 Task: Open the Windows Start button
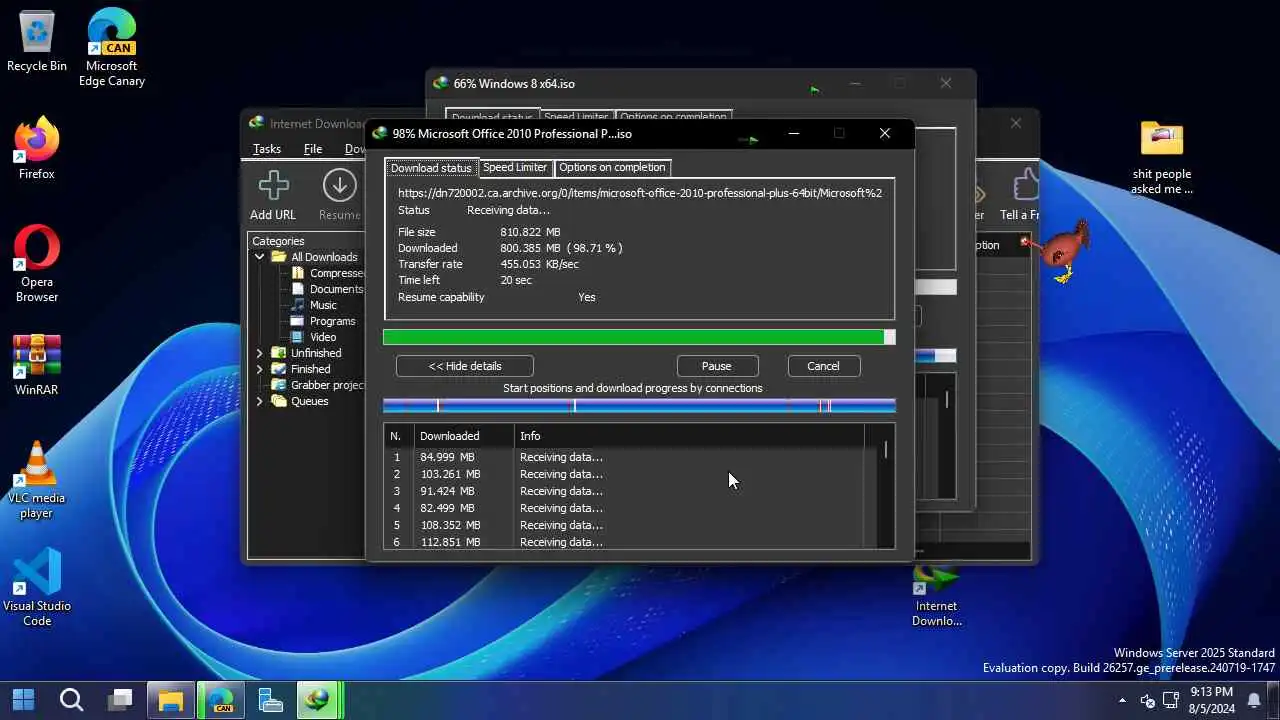[24, 699]
